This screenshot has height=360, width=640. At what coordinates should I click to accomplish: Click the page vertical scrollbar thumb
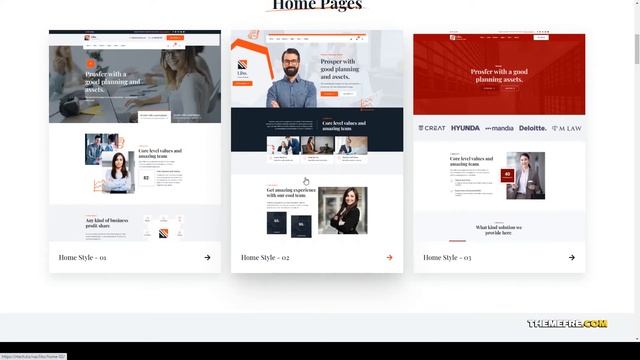[x=637, y=48]
